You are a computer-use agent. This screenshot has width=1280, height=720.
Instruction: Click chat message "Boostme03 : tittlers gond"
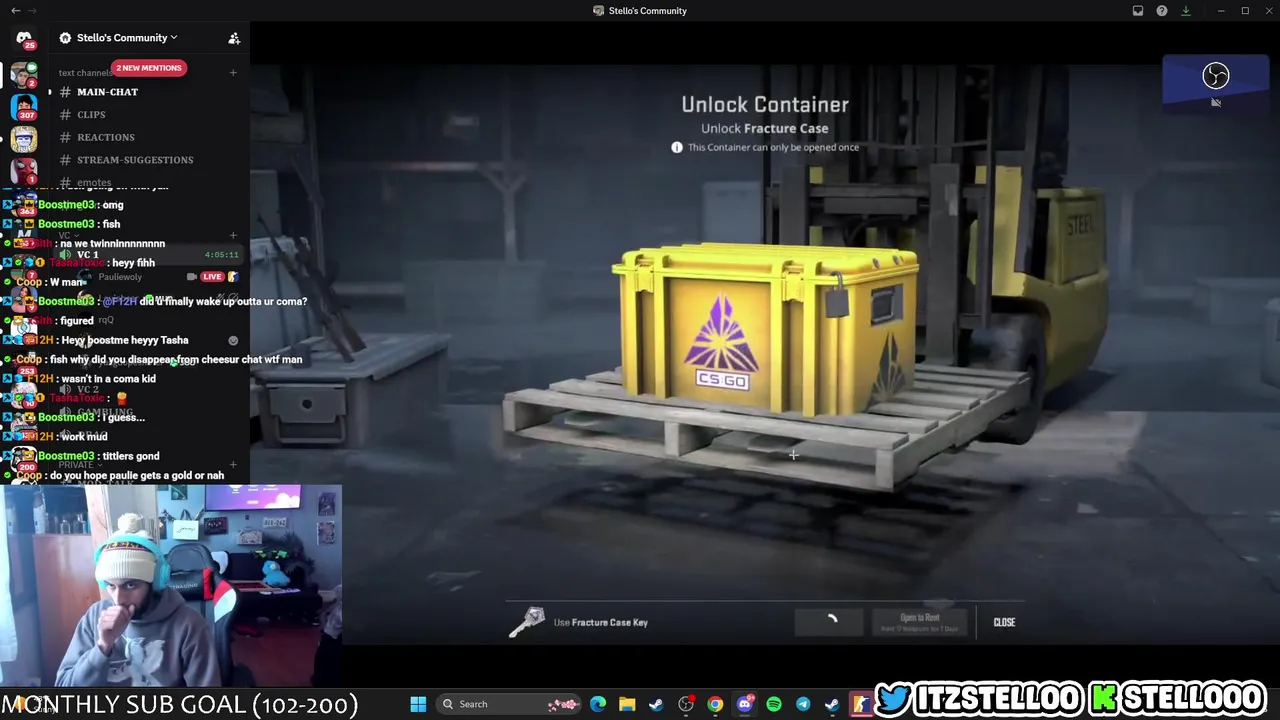pos(99,456)
